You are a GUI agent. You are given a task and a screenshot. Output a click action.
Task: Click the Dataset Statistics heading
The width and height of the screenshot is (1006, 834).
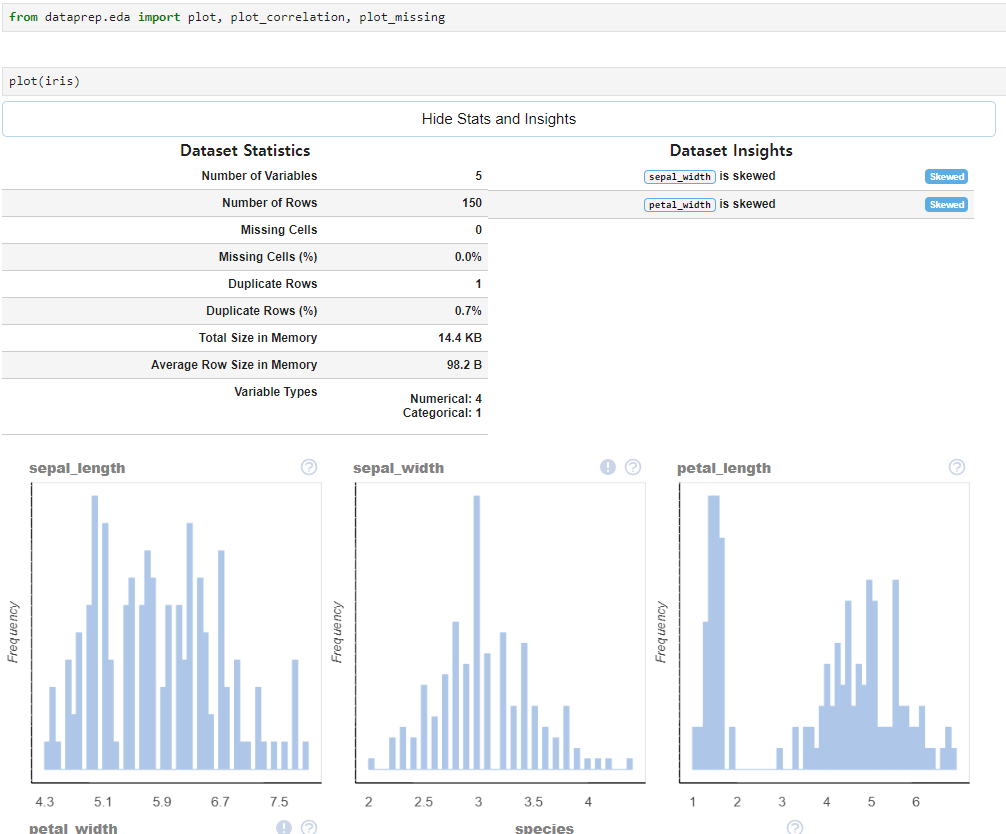245,150
